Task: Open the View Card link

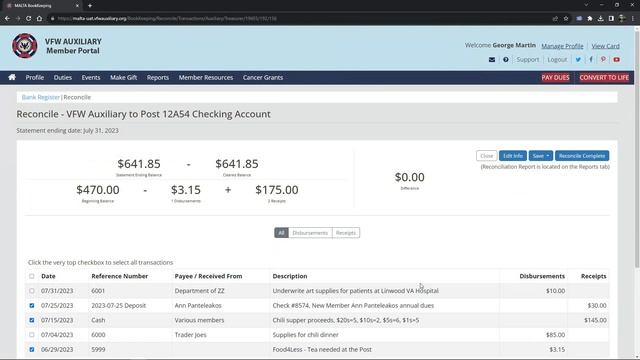Action: click(605, 46)
